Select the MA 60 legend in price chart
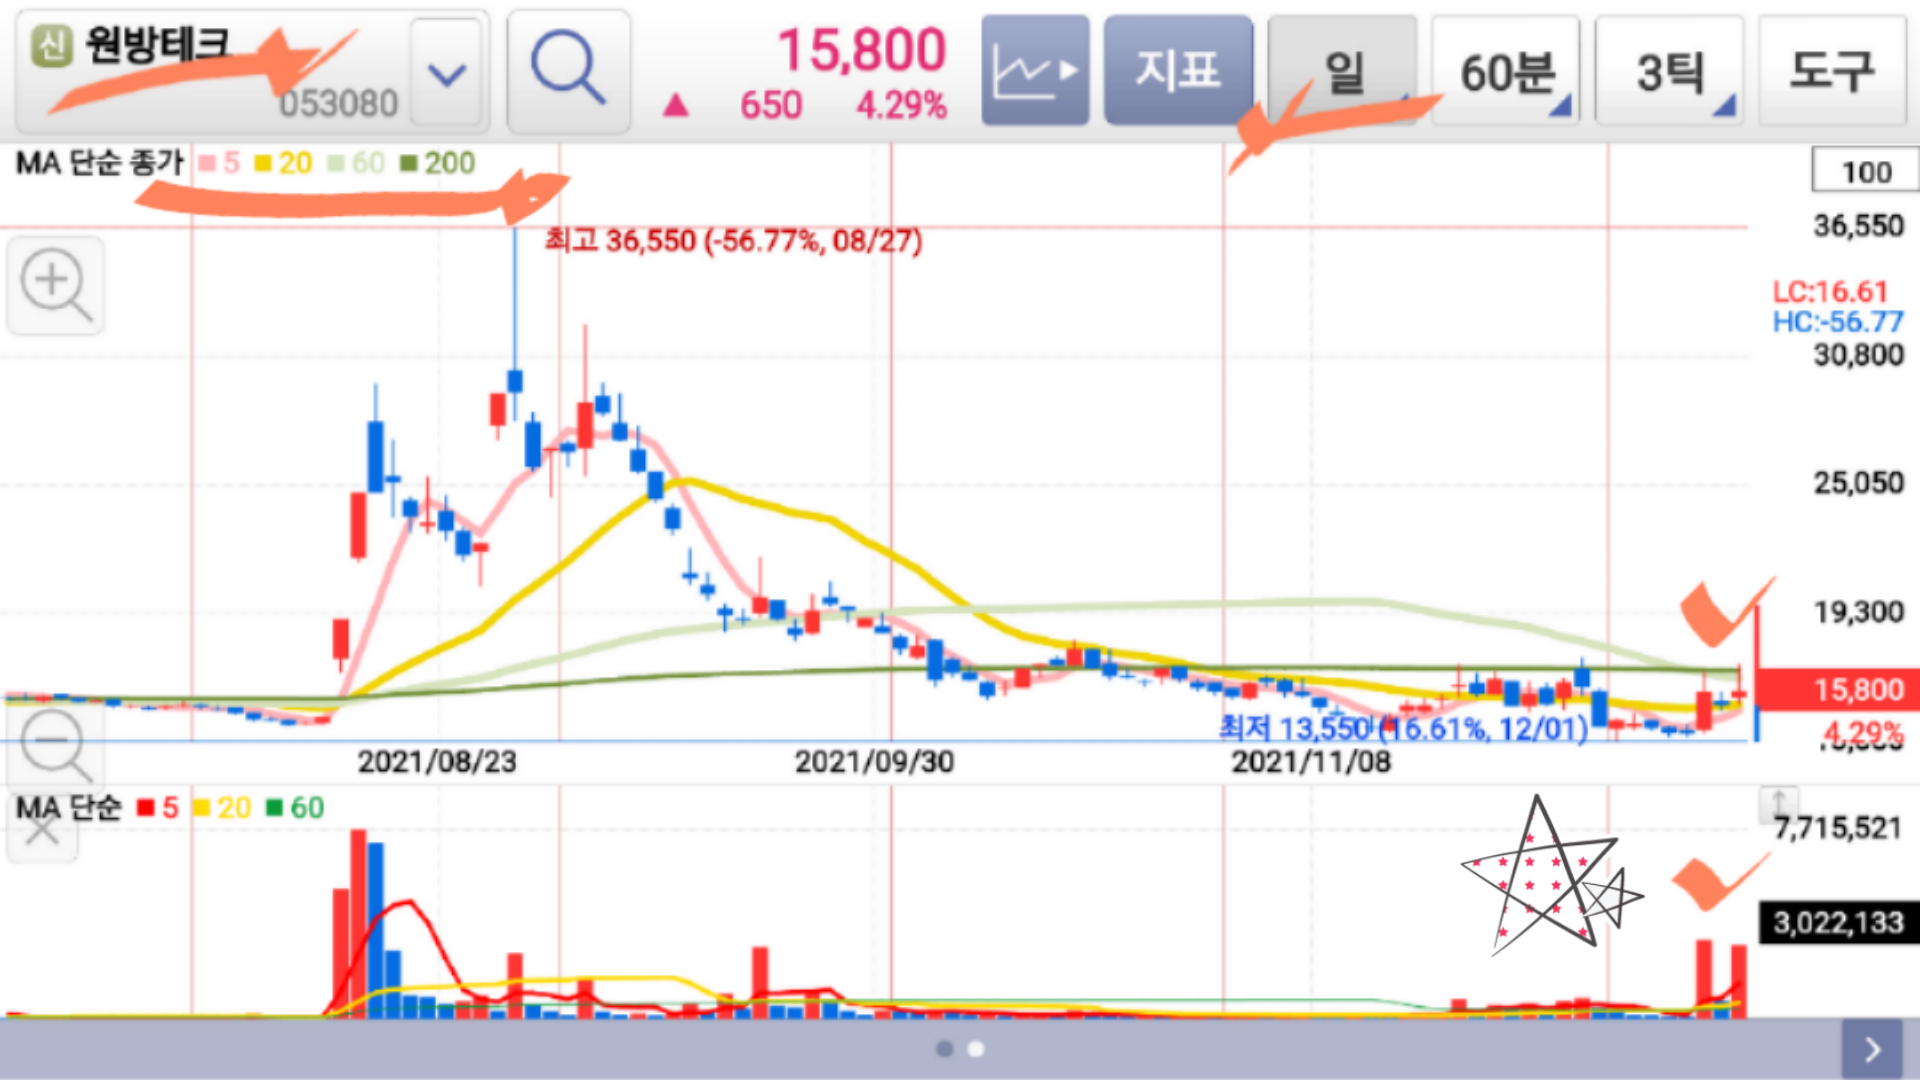1920x1080 pixels. tap(356, 163)
